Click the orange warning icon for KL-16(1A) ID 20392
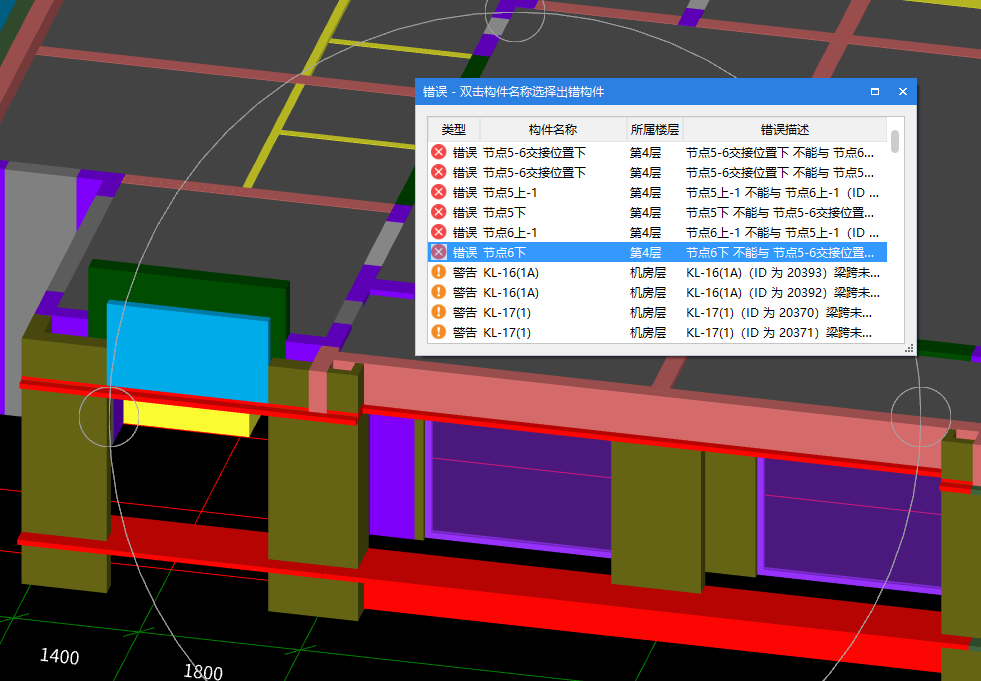The height and width of the screenshot is (681, 981). tap(439, 292)
